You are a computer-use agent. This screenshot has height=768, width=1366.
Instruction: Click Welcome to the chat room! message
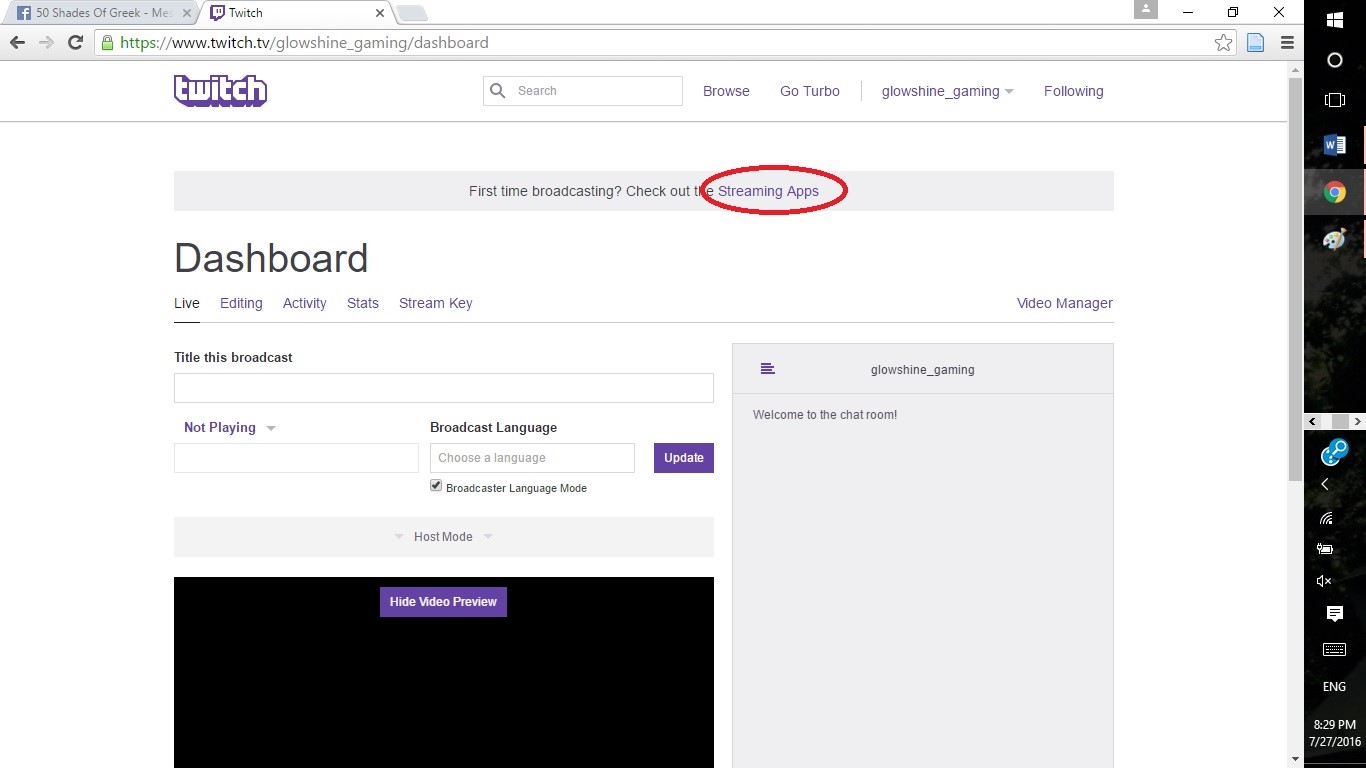point(825,415)
